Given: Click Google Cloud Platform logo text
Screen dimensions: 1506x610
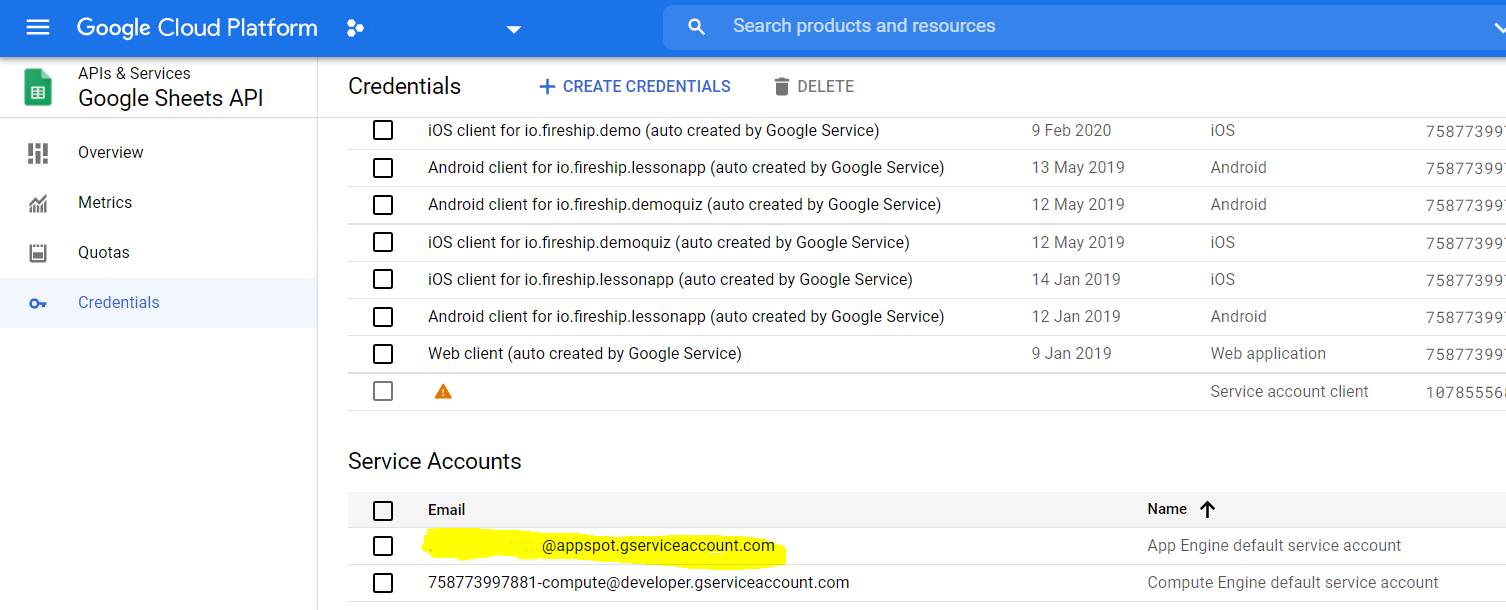Looking at the screenshot, I should [197, 28].
